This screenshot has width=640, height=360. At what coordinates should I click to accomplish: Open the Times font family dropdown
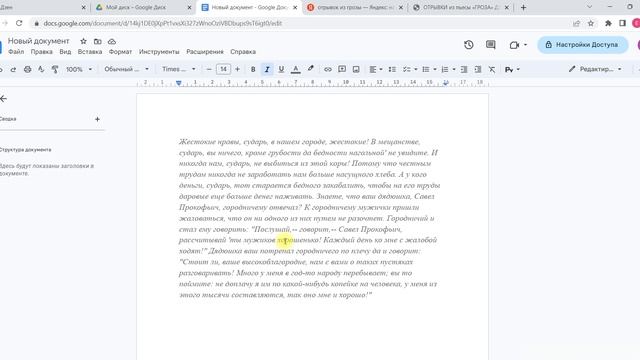click(x=179, y=69)
